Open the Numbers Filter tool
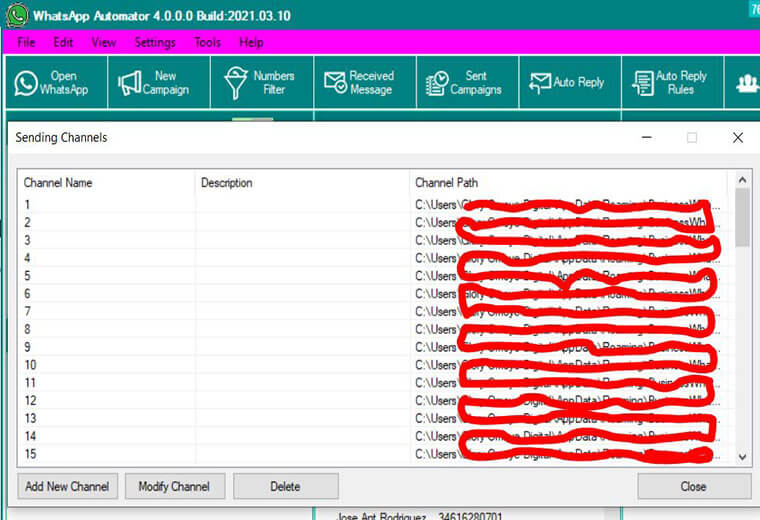The height and width of the screenshot is (520, 760). pyautogui.click(x=262, y=82)
